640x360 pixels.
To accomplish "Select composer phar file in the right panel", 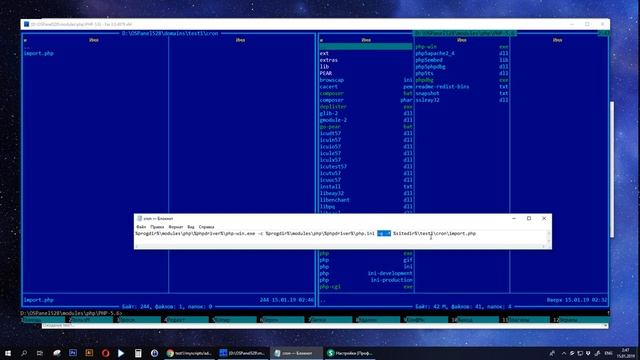I will click(366, 100).
